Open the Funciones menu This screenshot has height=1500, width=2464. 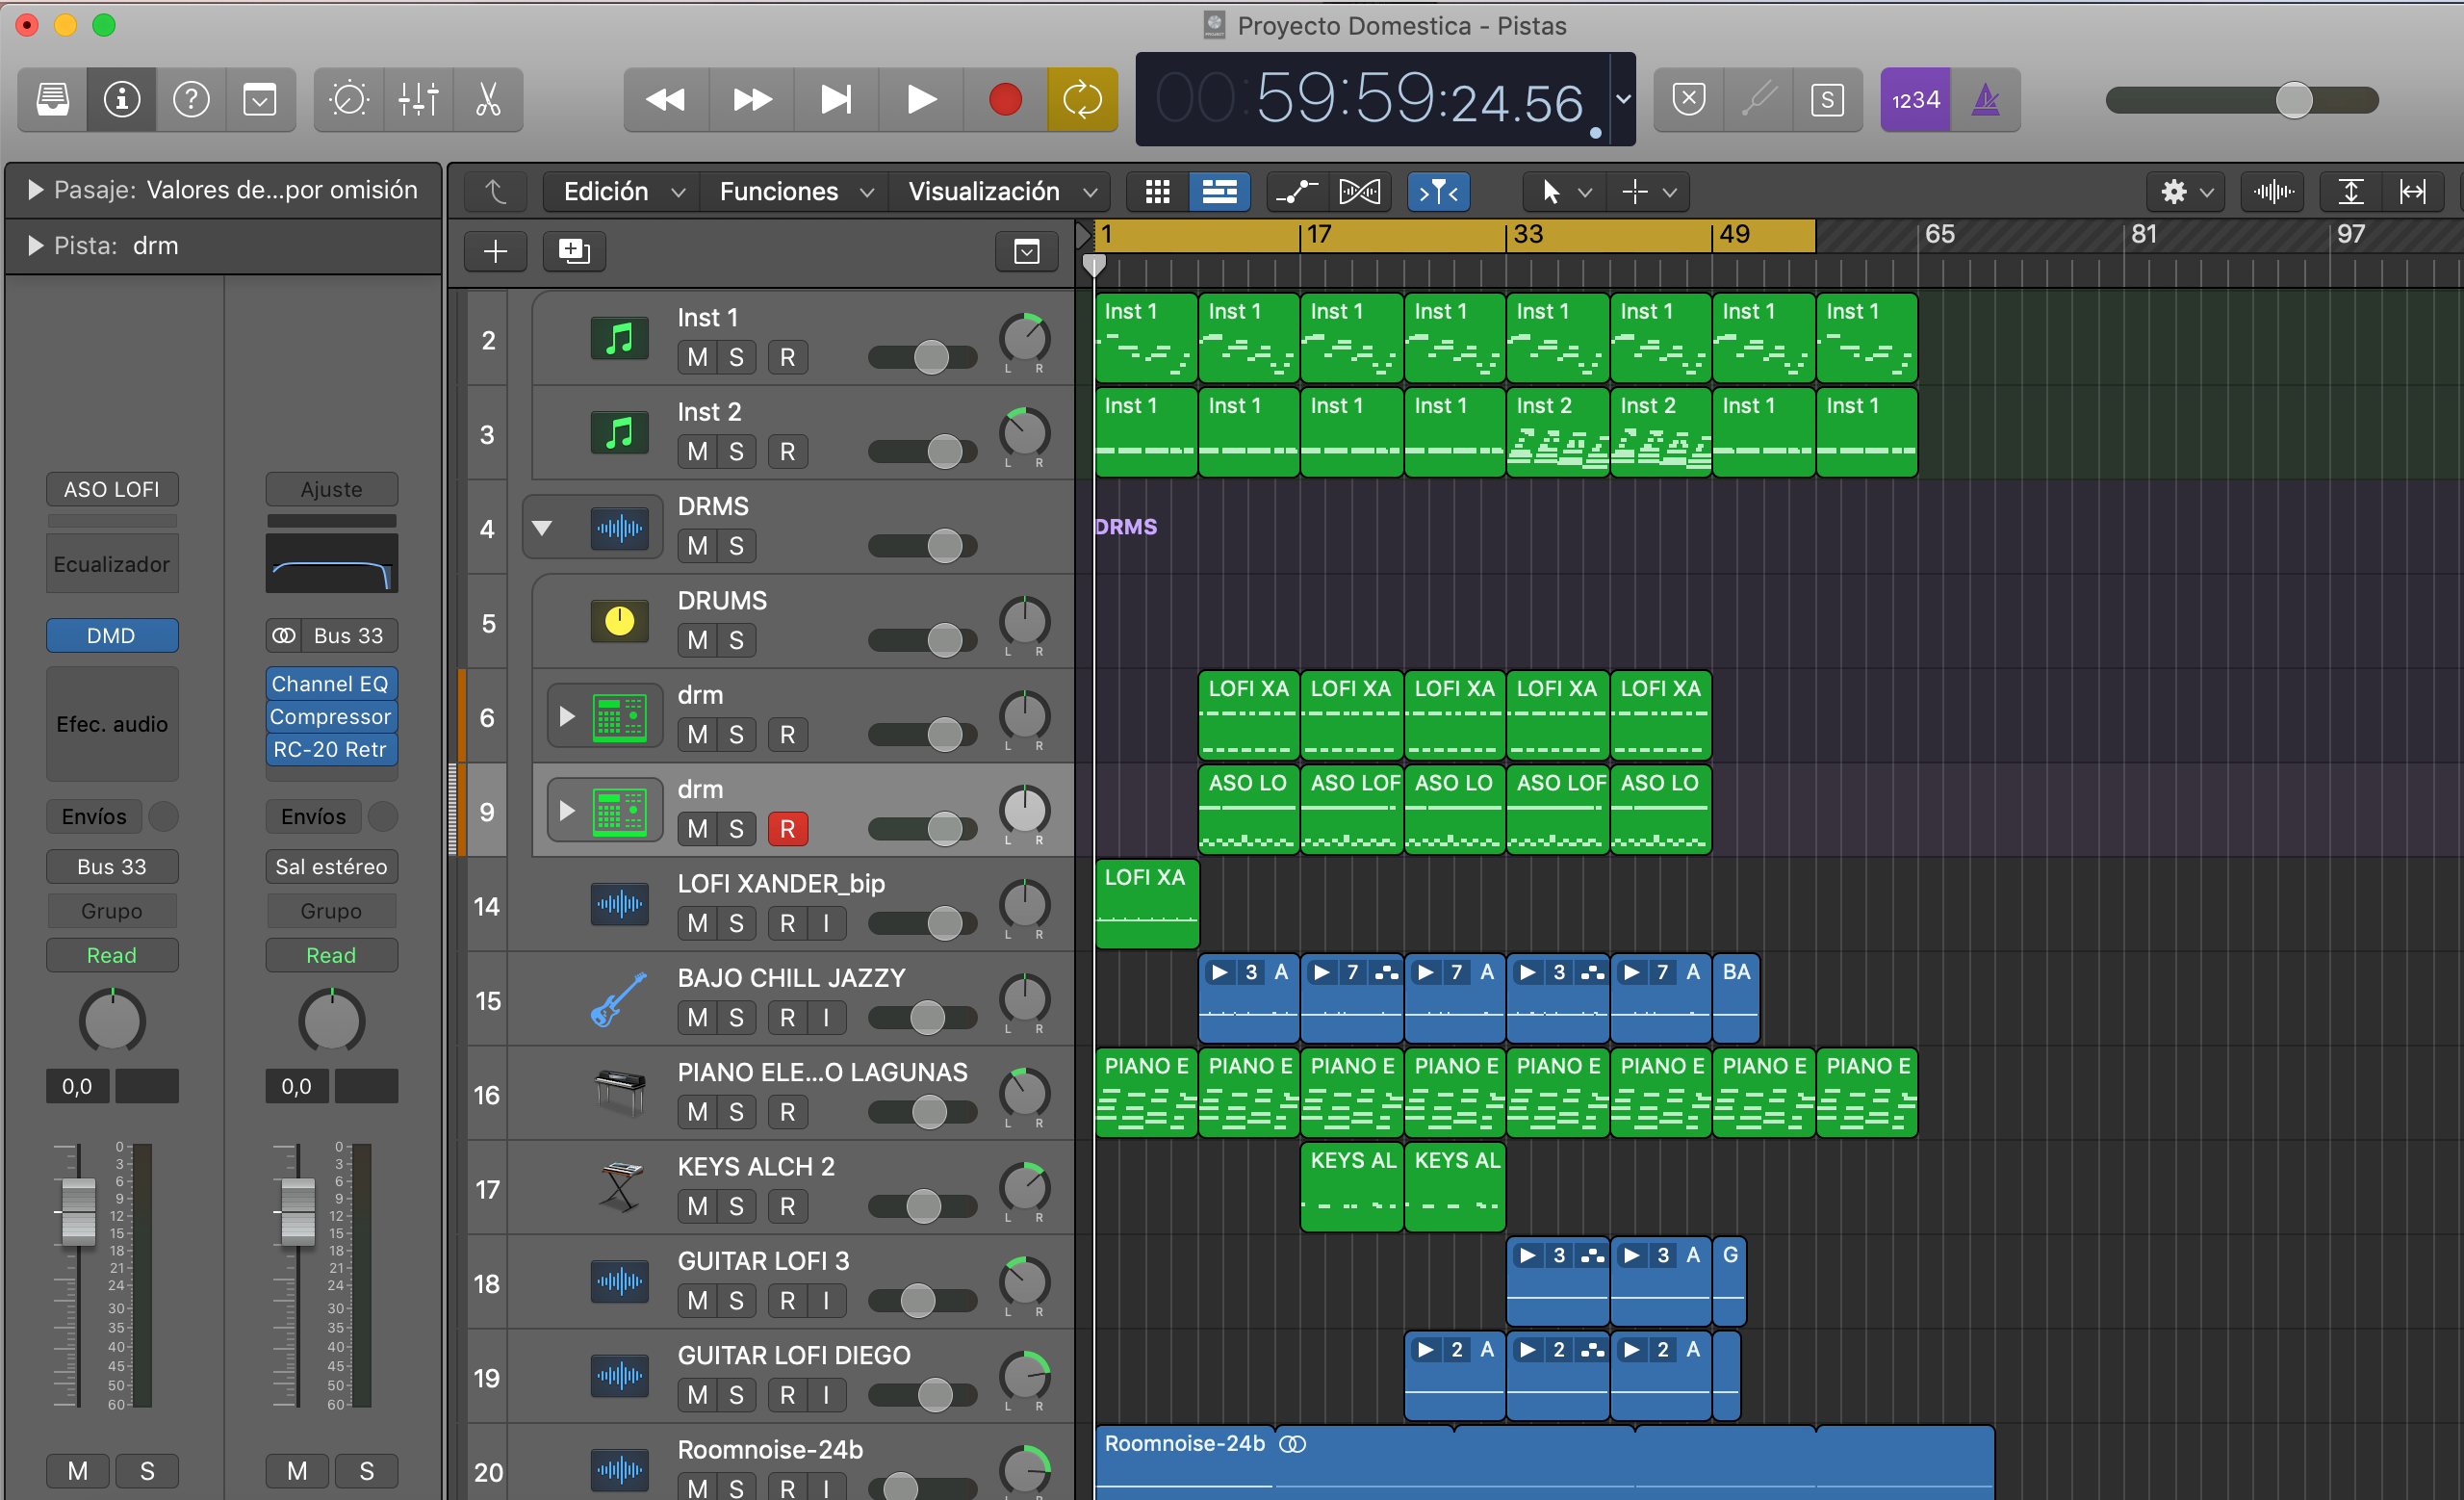coord(795,191)
